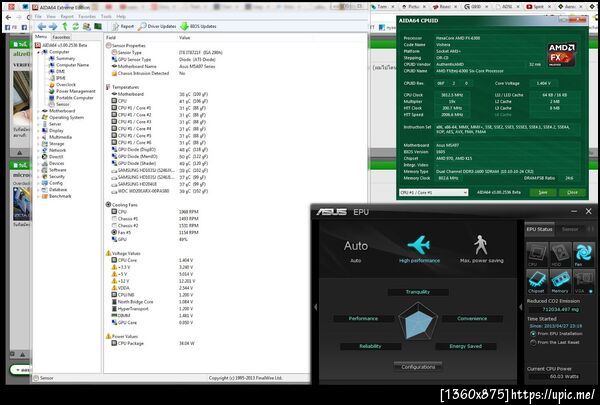The height and width of the screenshot is (405, 600).
Task: Click the Chipset status icon in EPU
Action: [x=537, y=281]
